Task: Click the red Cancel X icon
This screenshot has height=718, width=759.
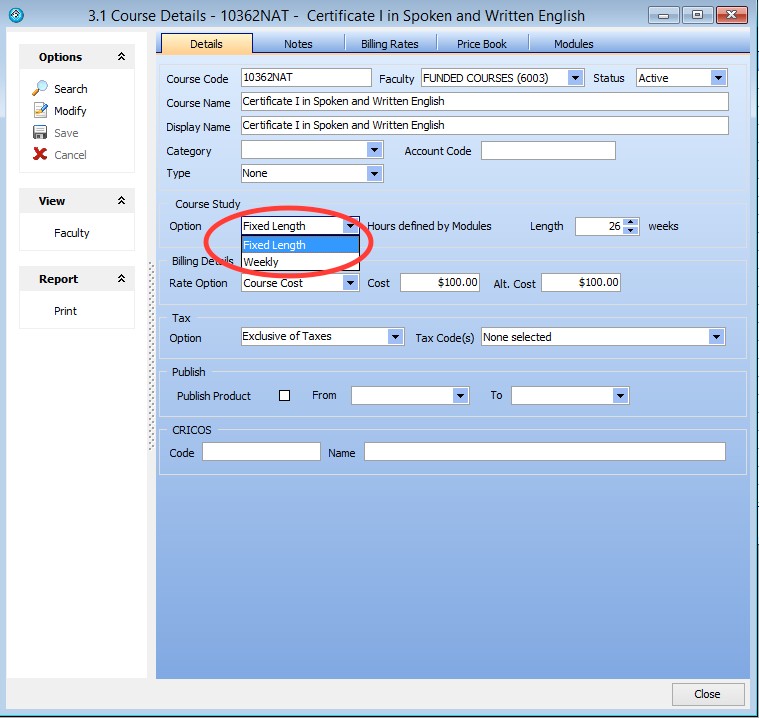Action: pyautogui.click(x=40, y=155)
